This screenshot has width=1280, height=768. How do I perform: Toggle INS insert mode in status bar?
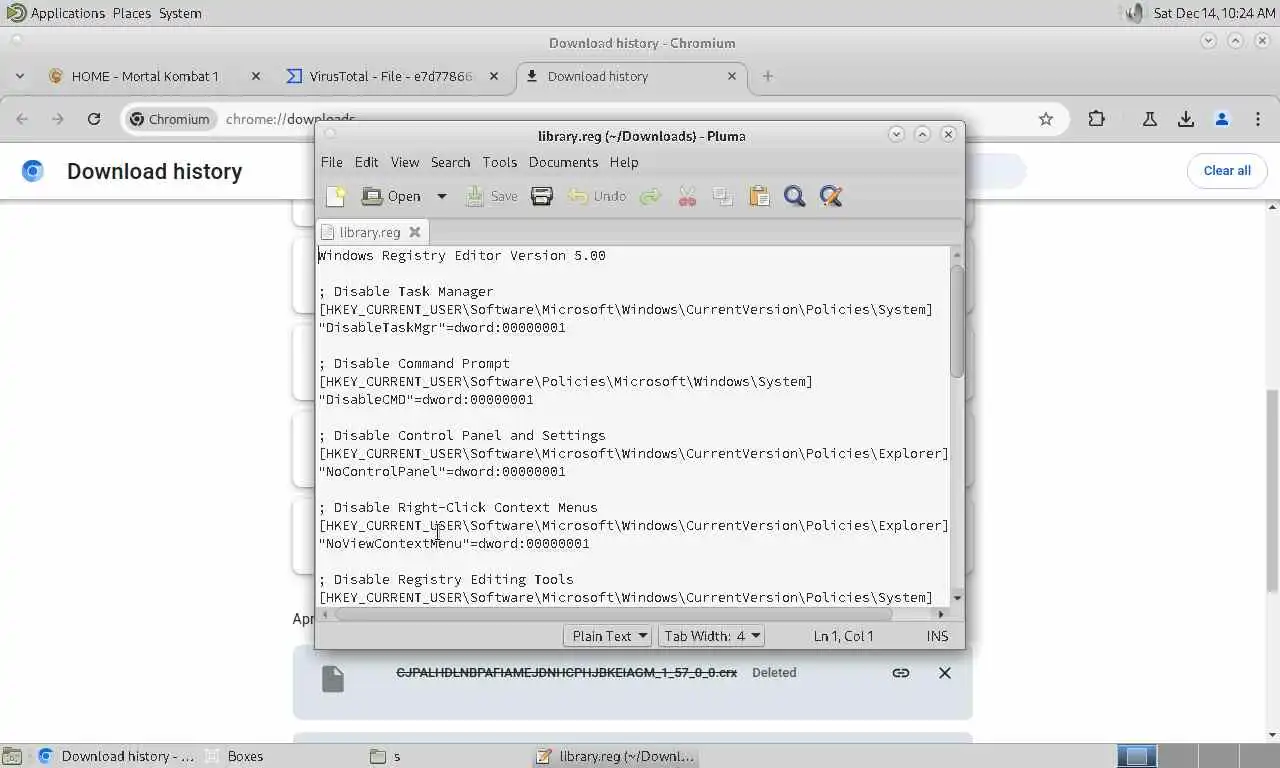937,636
